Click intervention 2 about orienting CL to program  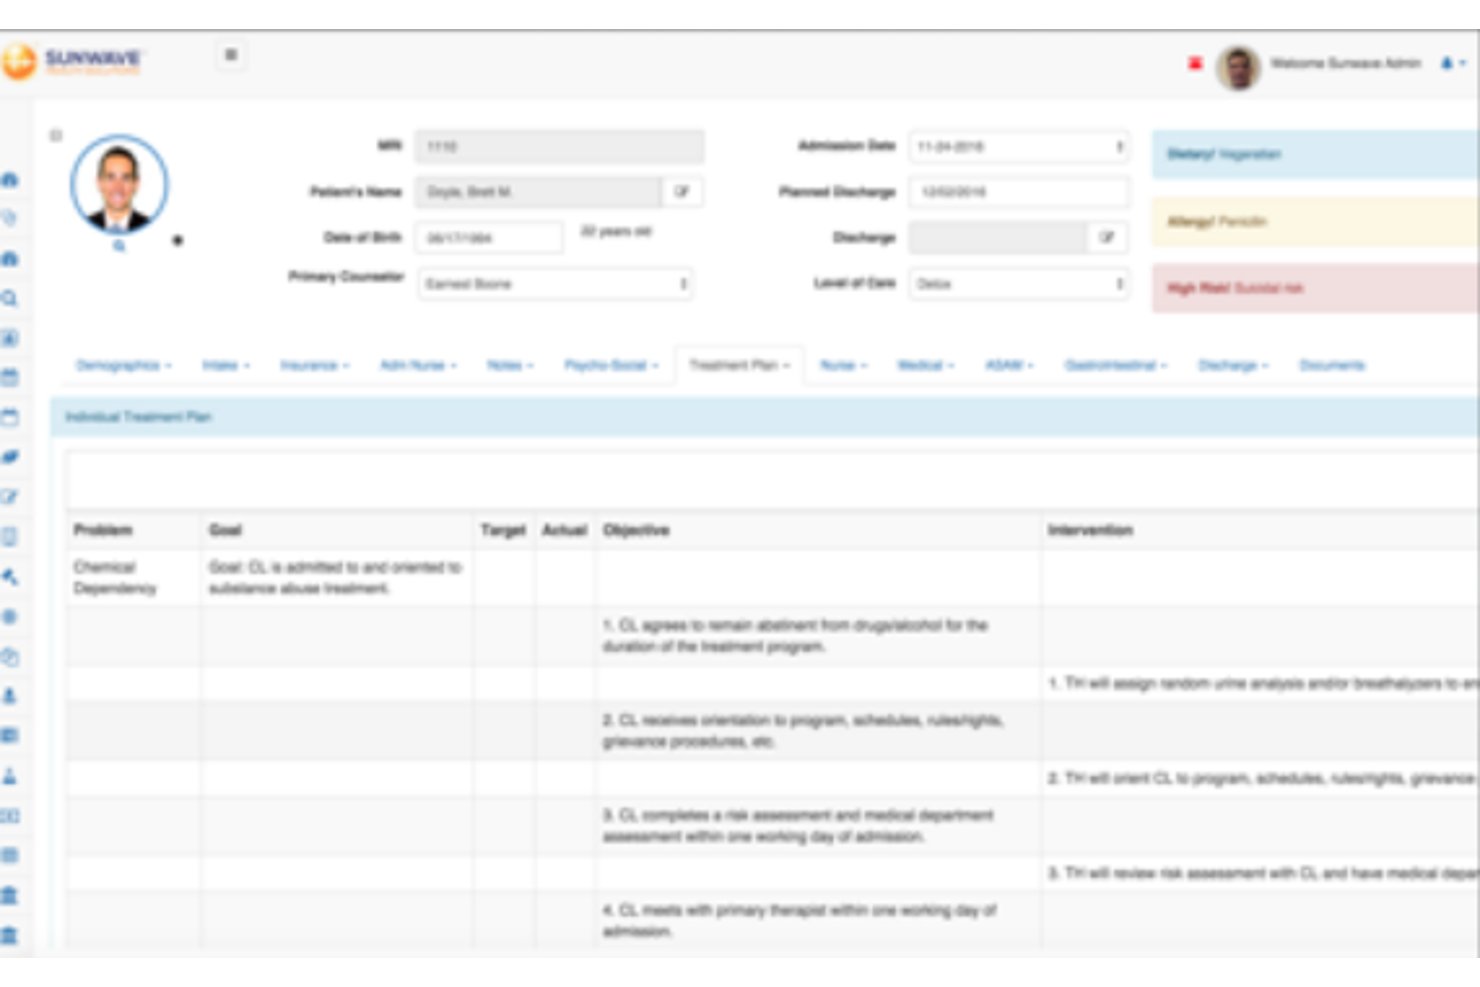click(1263, 777)
